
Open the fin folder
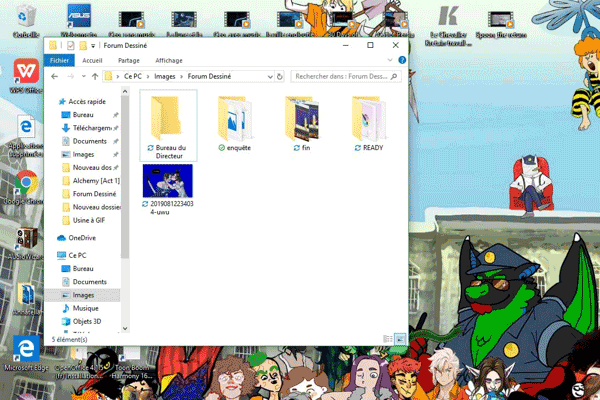click(302, 122)
